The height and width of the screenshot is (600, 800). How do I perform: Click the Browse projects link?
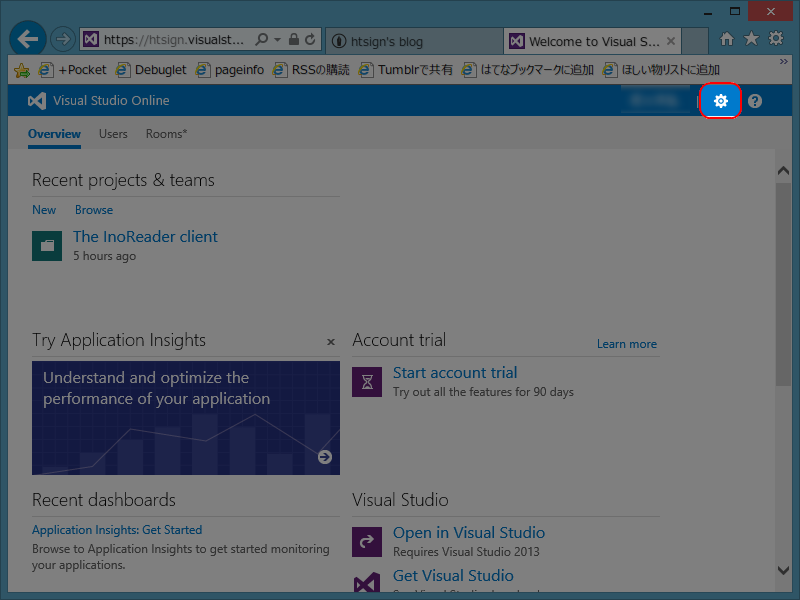(94, 210)
